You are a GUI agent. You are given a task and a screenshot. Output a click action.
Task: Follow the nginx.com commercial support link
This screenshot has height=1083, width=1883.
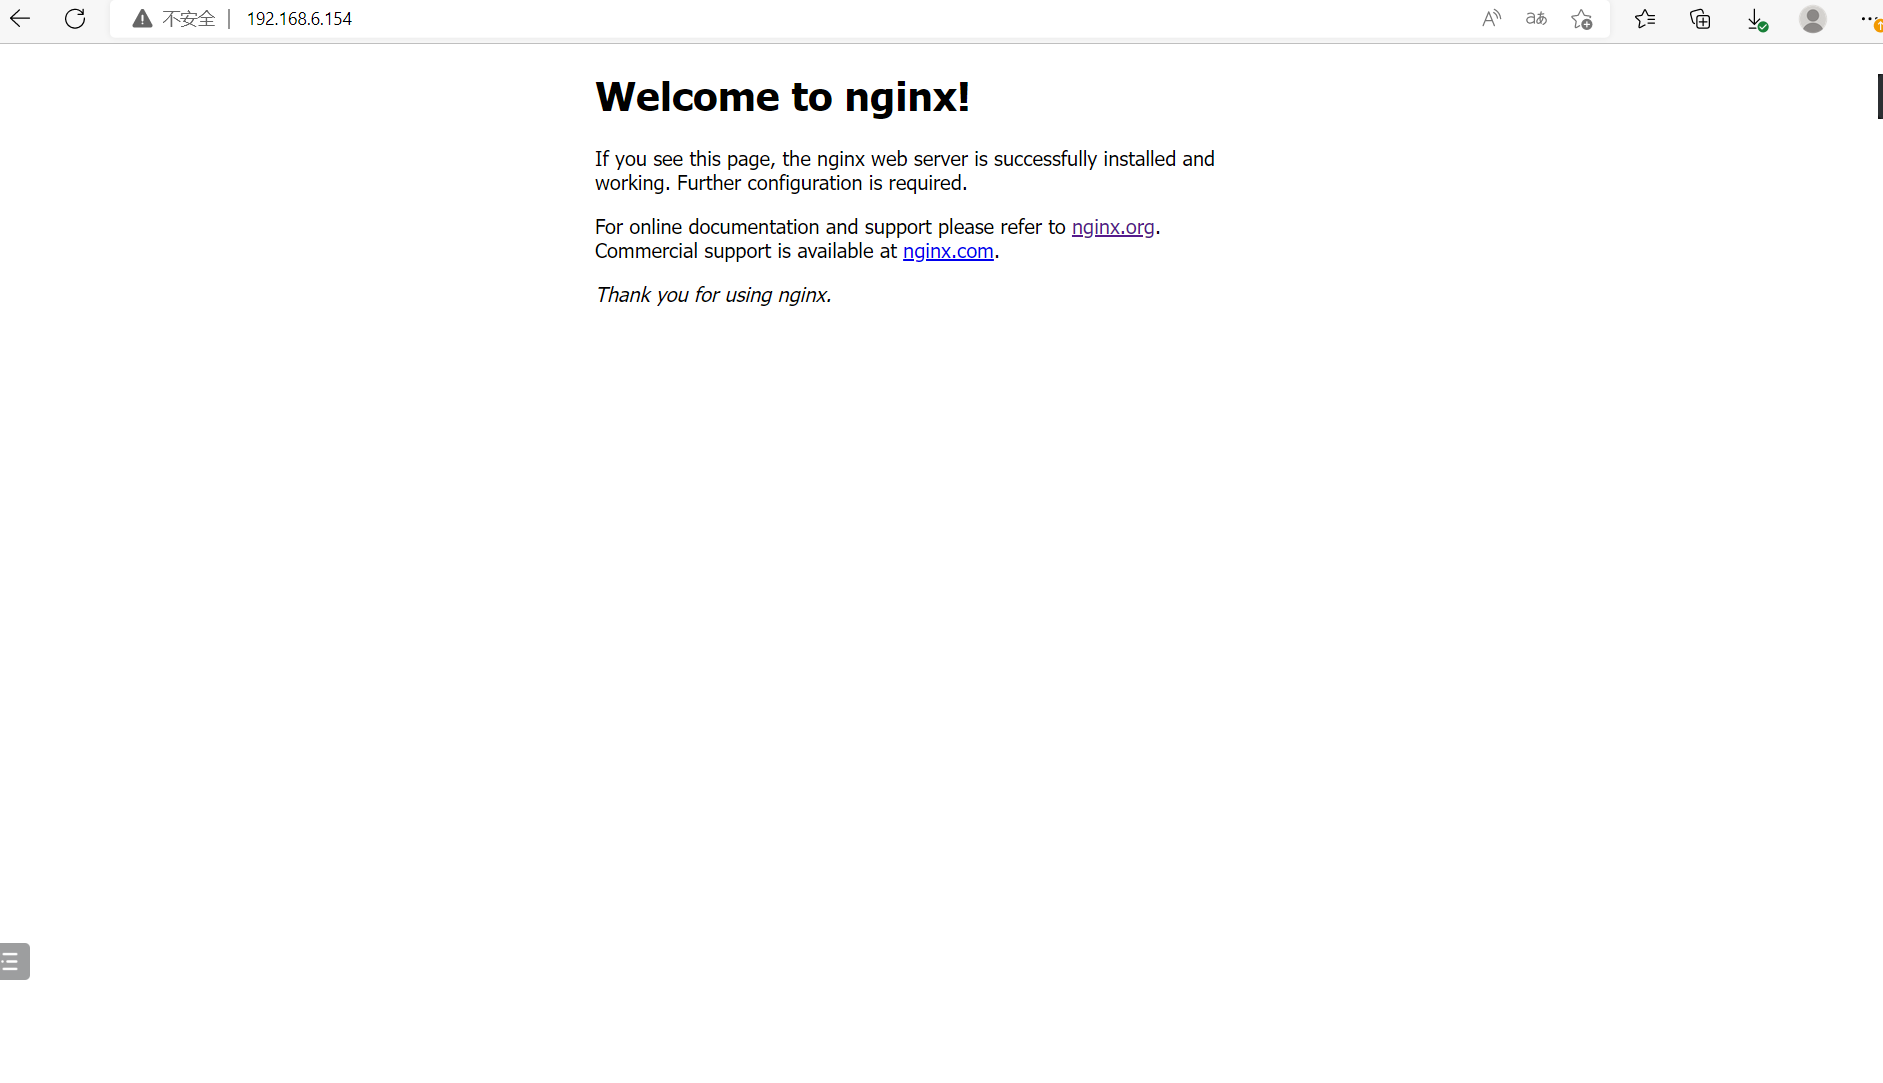[948, 251]
